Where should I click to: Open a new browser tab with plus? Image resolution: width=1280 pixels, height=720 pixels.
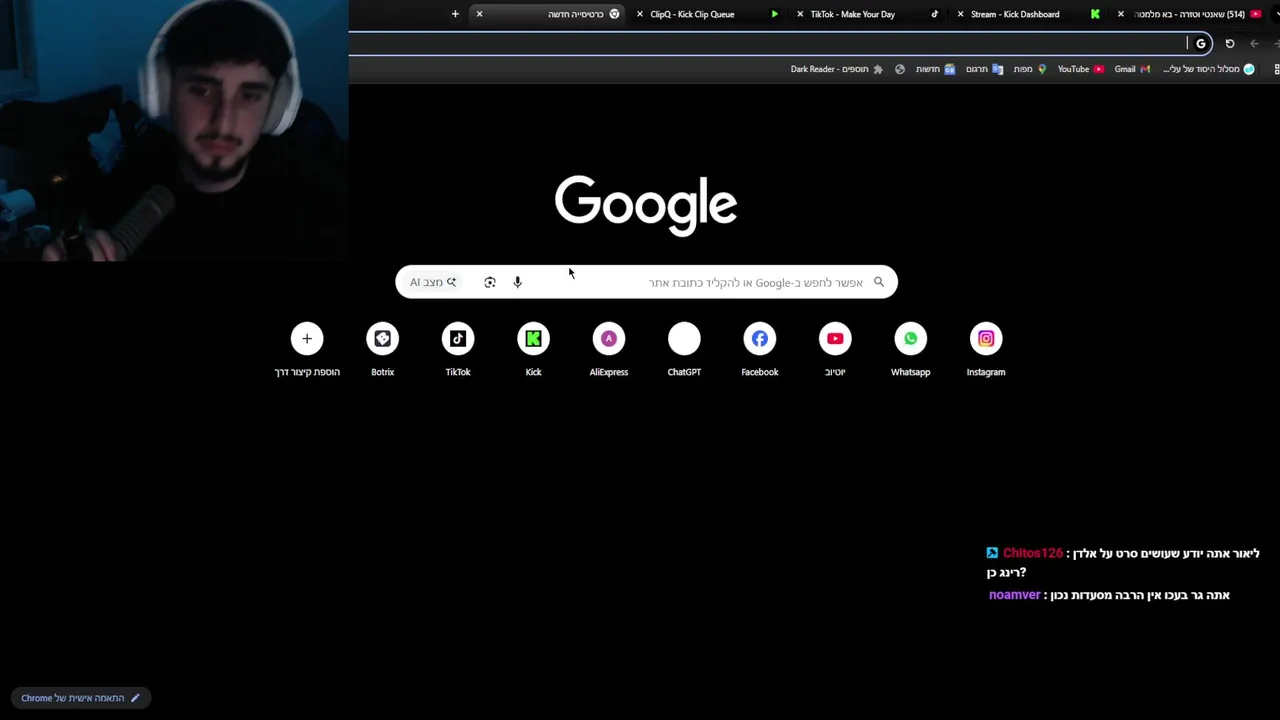point(455,14)
